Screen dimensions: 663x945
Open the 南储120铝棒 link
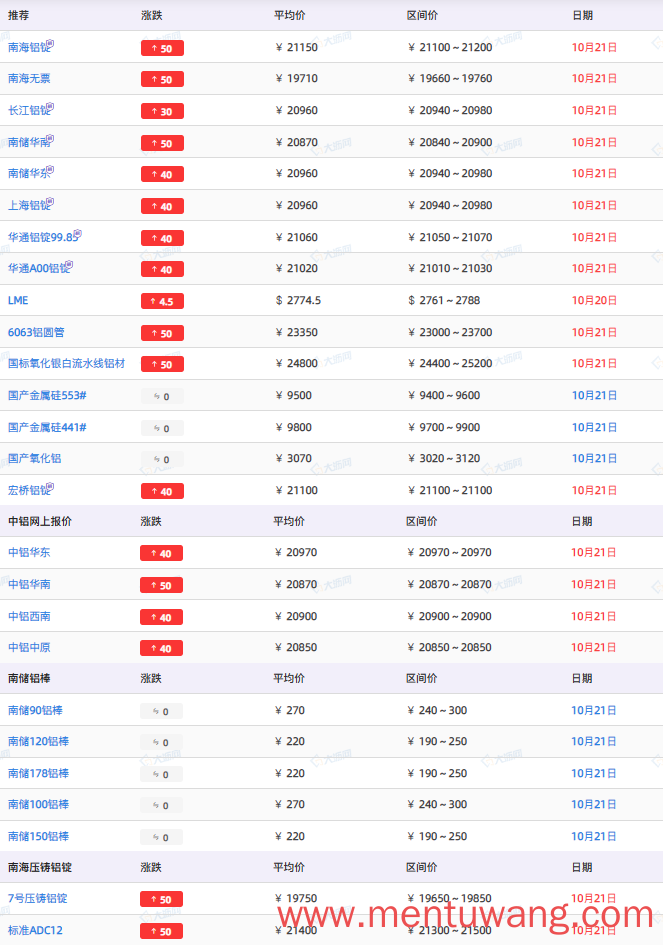pos(38,741)
